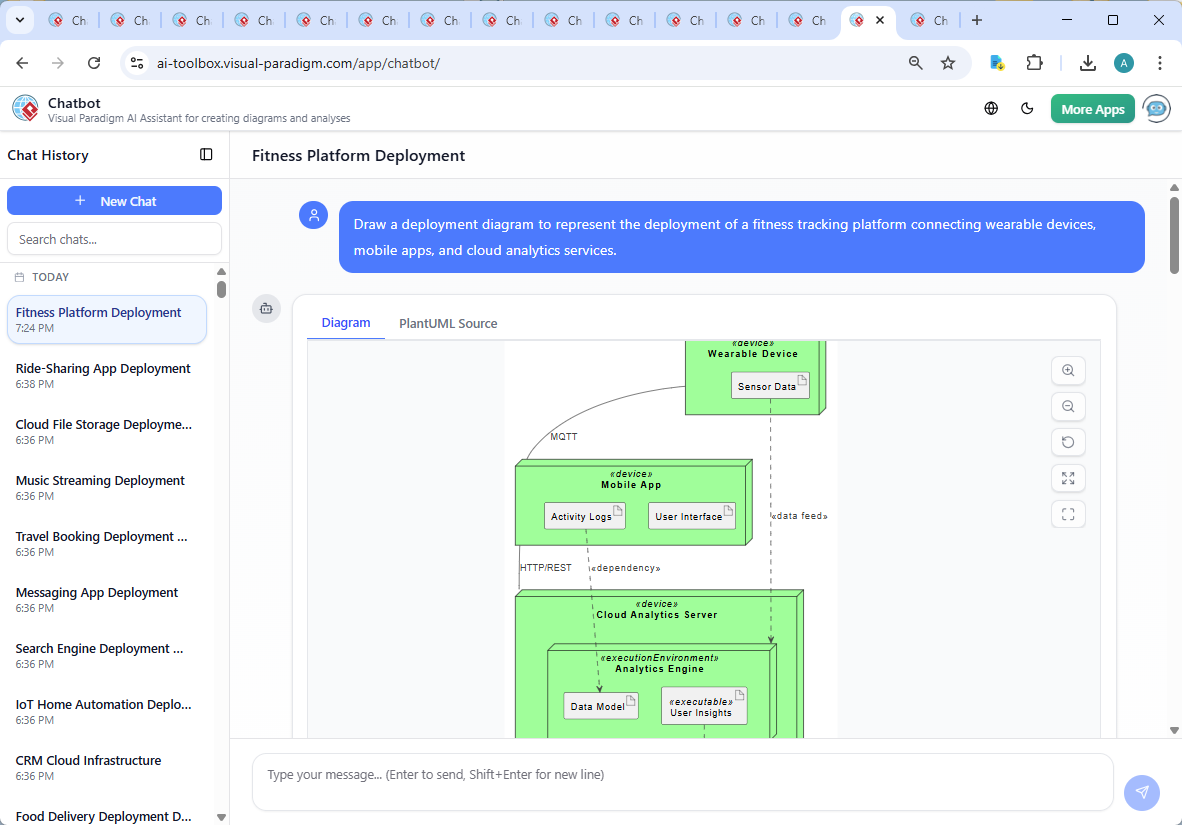This screenshot has width=1182, height=825.
Task: Open More Apps
Action: [1092, 108]
